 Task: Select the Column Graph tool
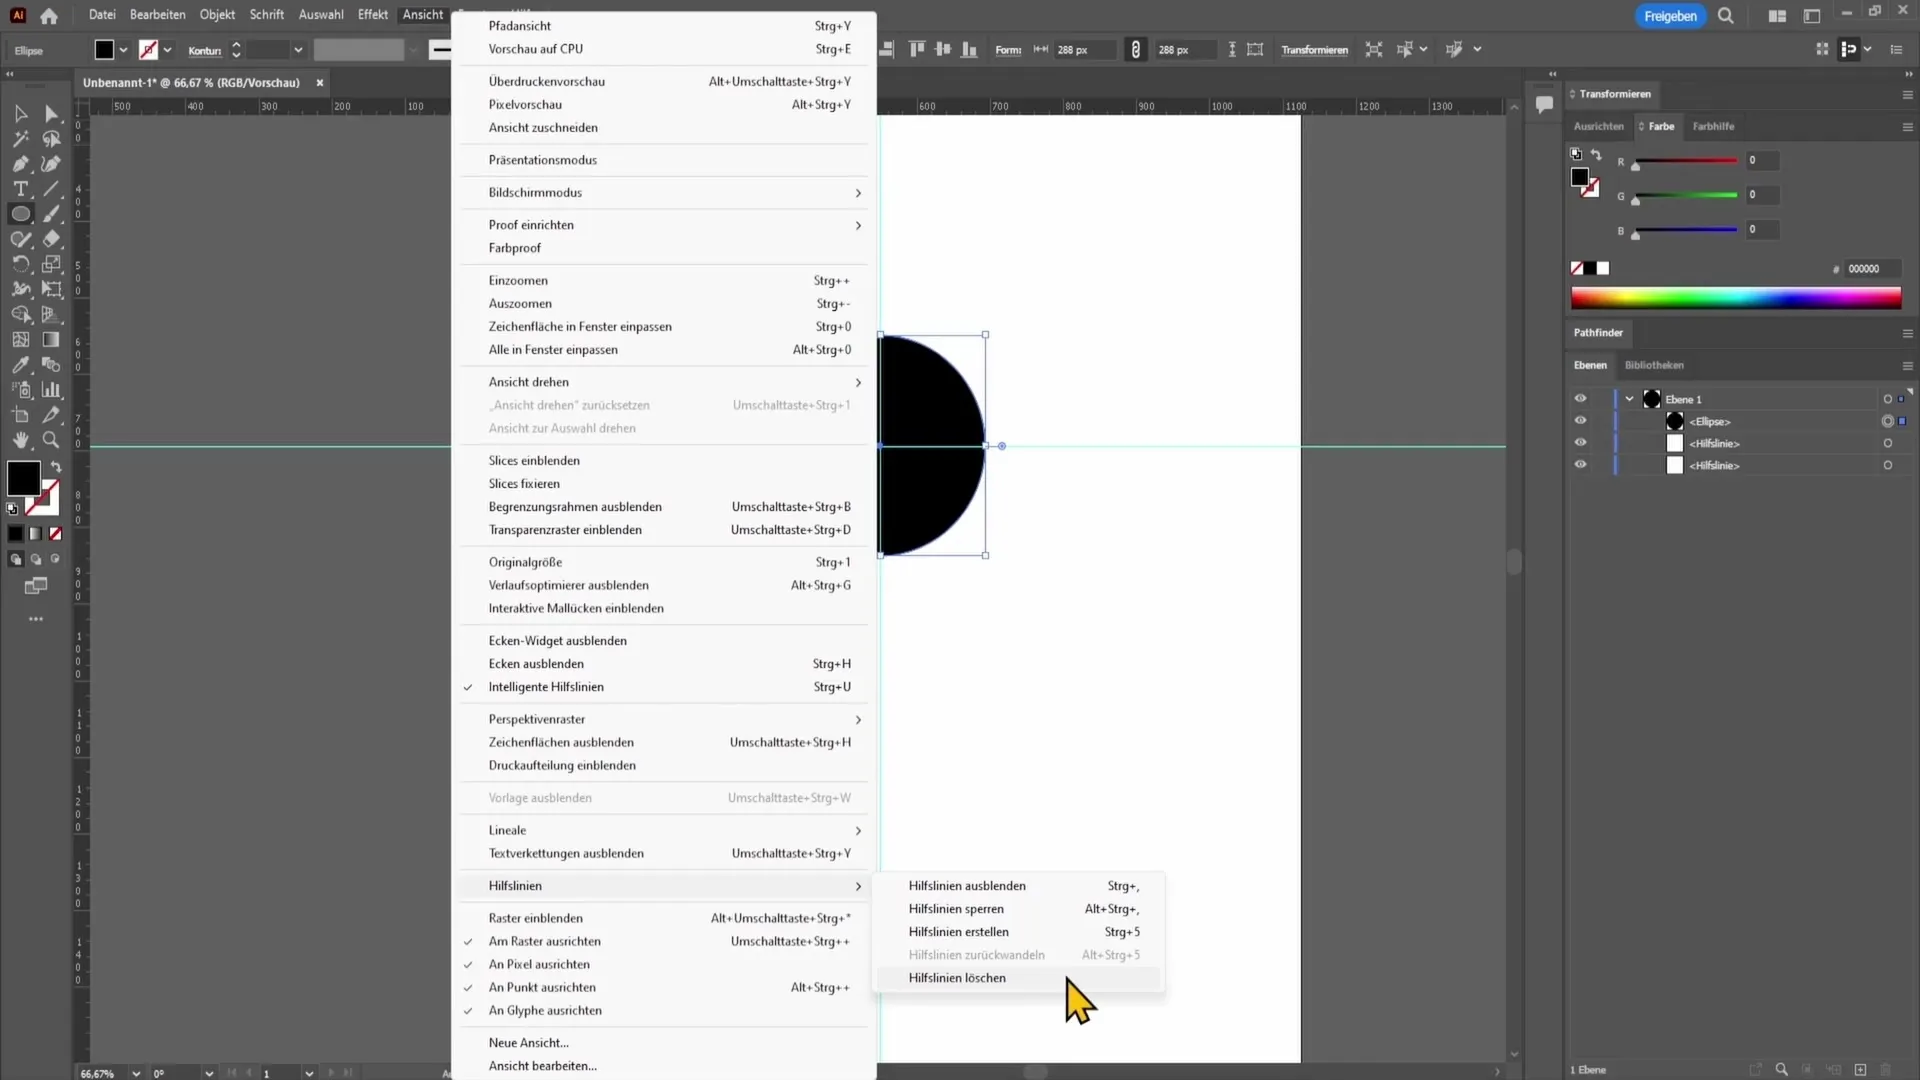[x=52, y=390]
